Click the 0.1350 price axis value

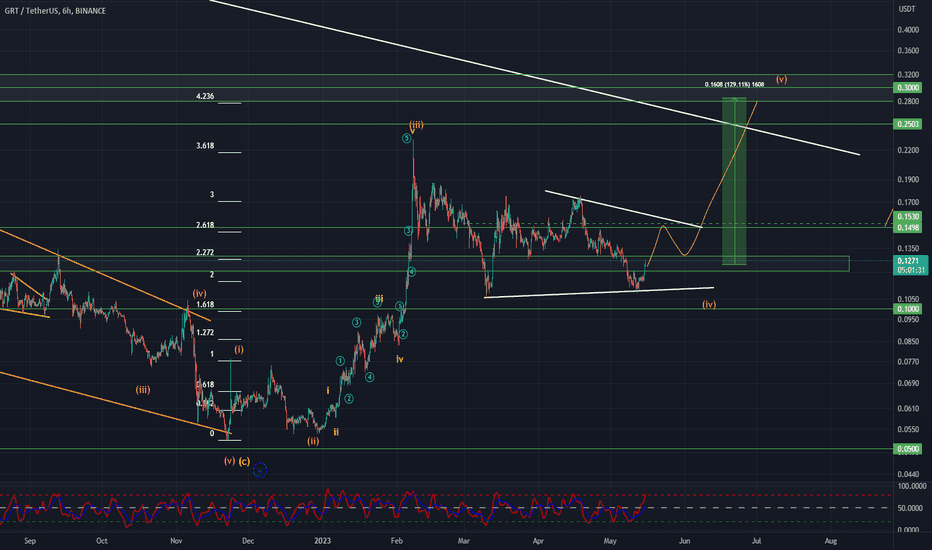coord(908,249)
